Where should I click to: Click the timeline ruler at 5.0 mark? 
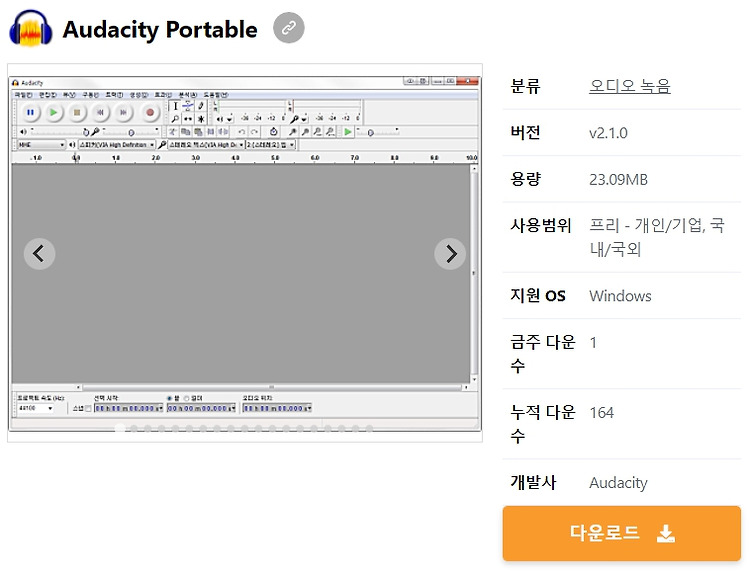[x=275, y=157]
